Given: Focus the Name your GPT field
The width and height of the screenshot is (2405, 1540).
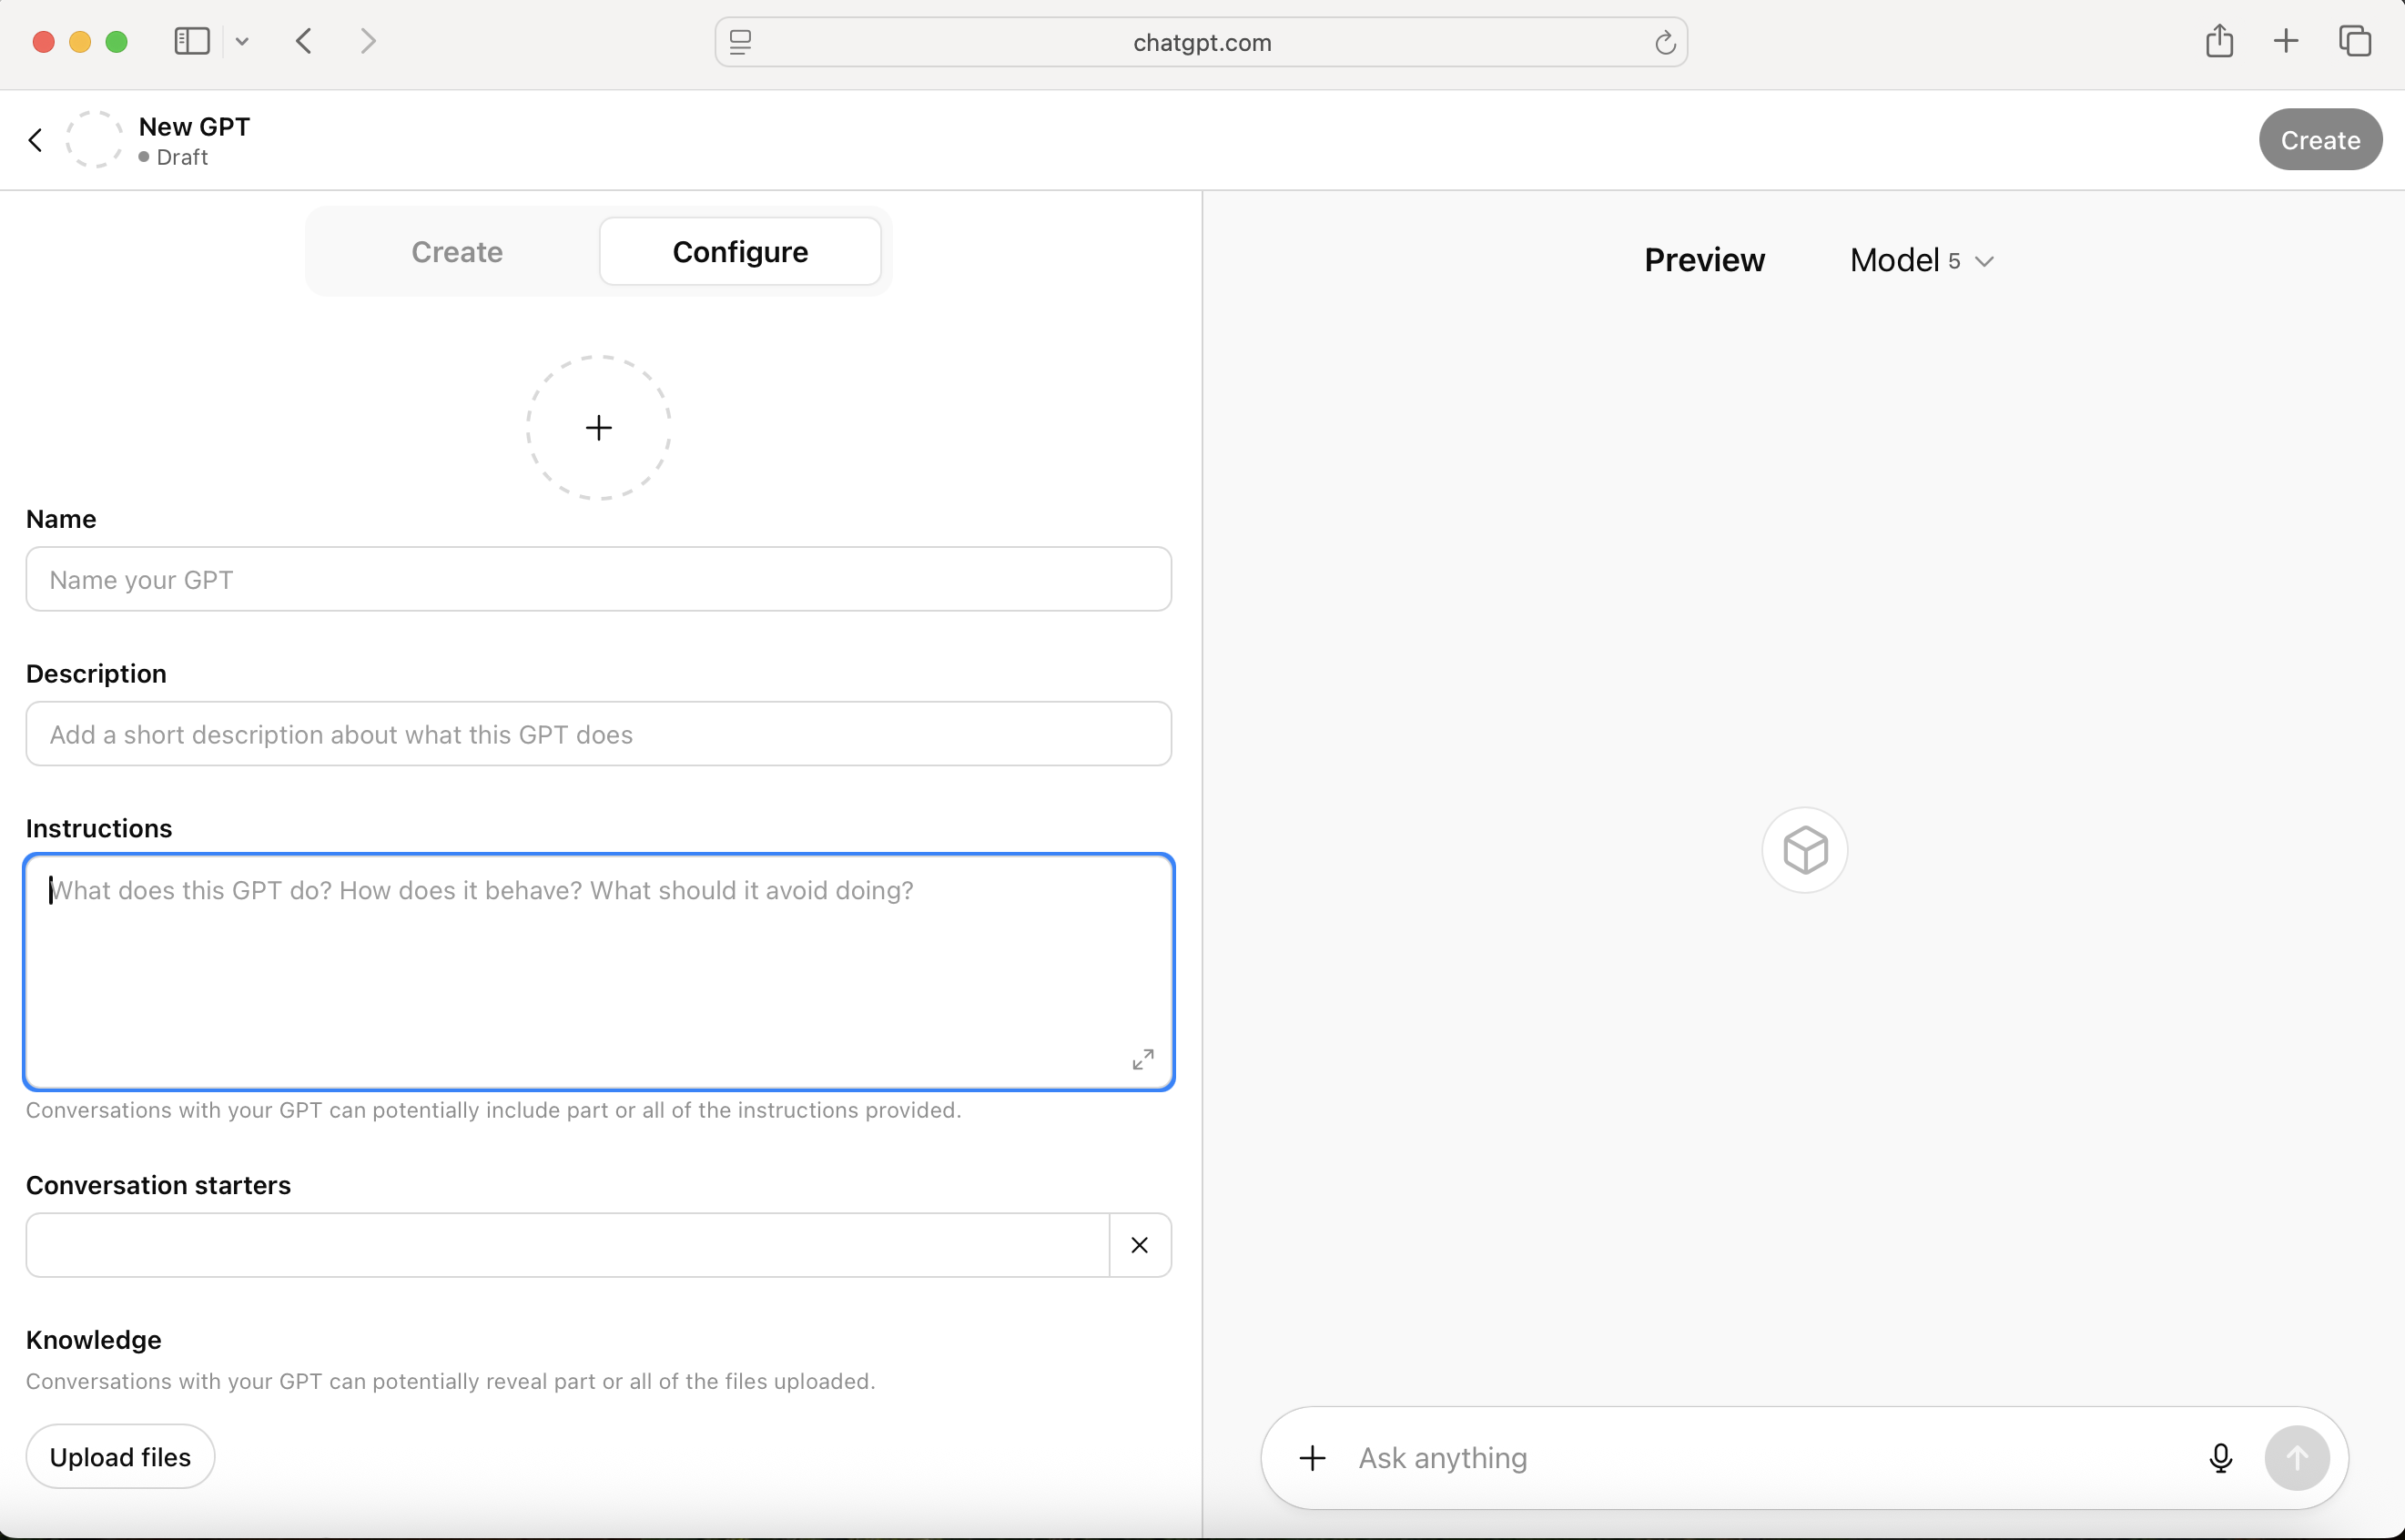Looking at the screenshot, I should 598,580.
